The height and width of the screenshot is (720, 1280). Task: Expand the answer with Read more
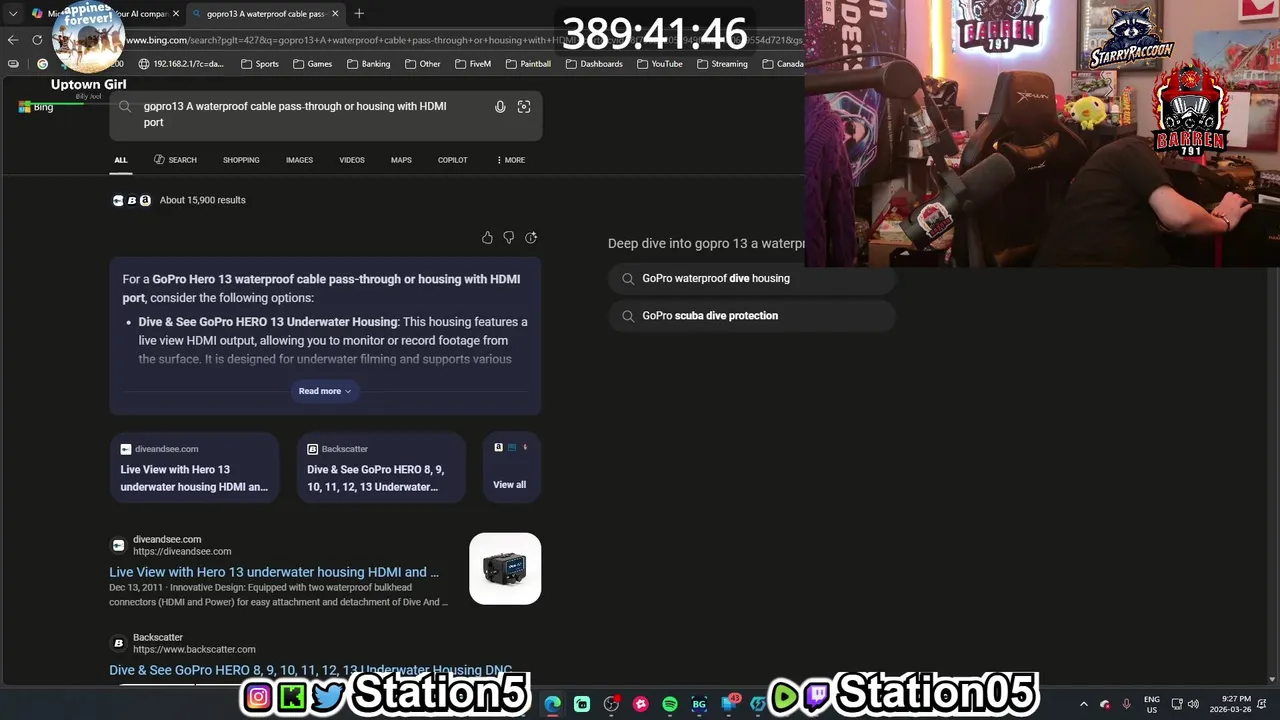325,391
